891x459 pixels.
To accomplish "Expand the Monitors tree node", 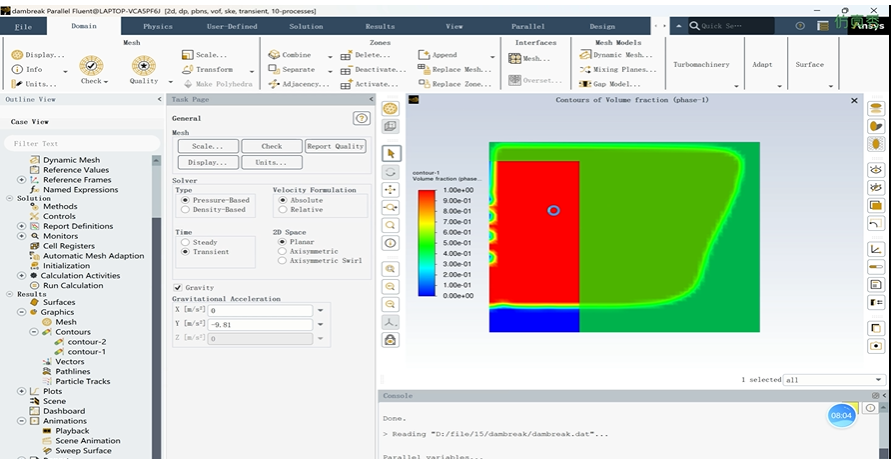I will tap(22, 236).
